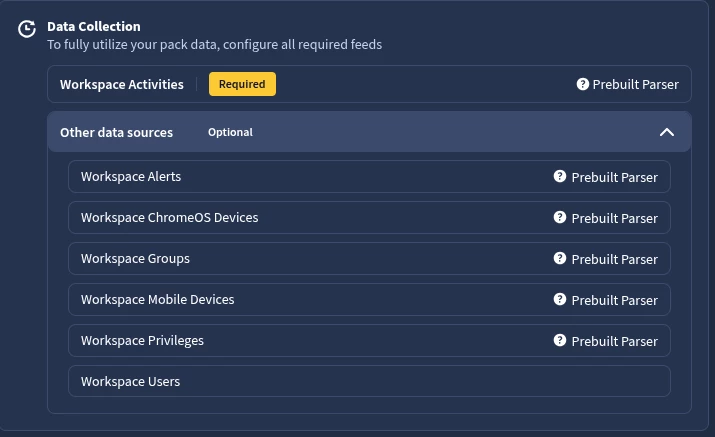Click help icon in Workspace Alerts row
The height and width of the screenshot is (437, 715).
(x=560, y=176)
